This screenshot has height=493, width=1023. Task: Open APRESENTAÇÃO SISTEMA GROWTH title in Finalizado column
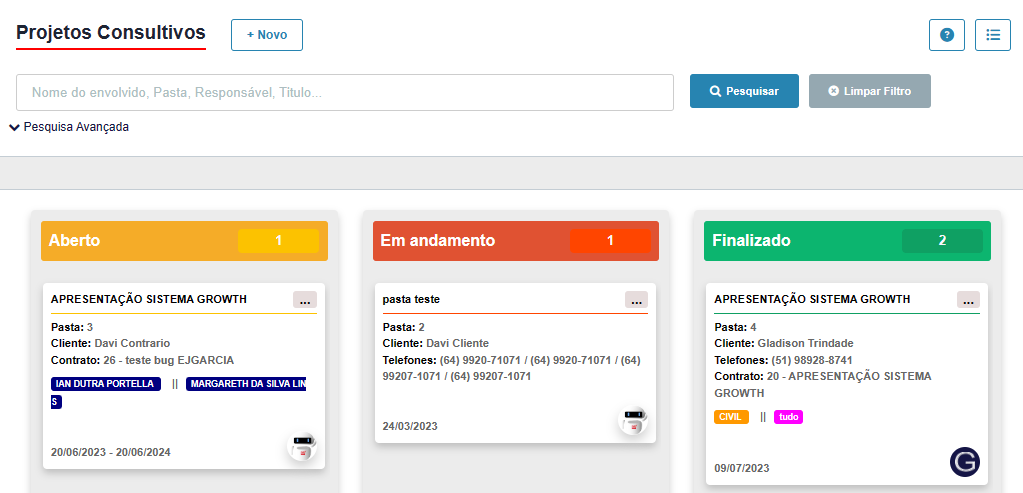812,299
